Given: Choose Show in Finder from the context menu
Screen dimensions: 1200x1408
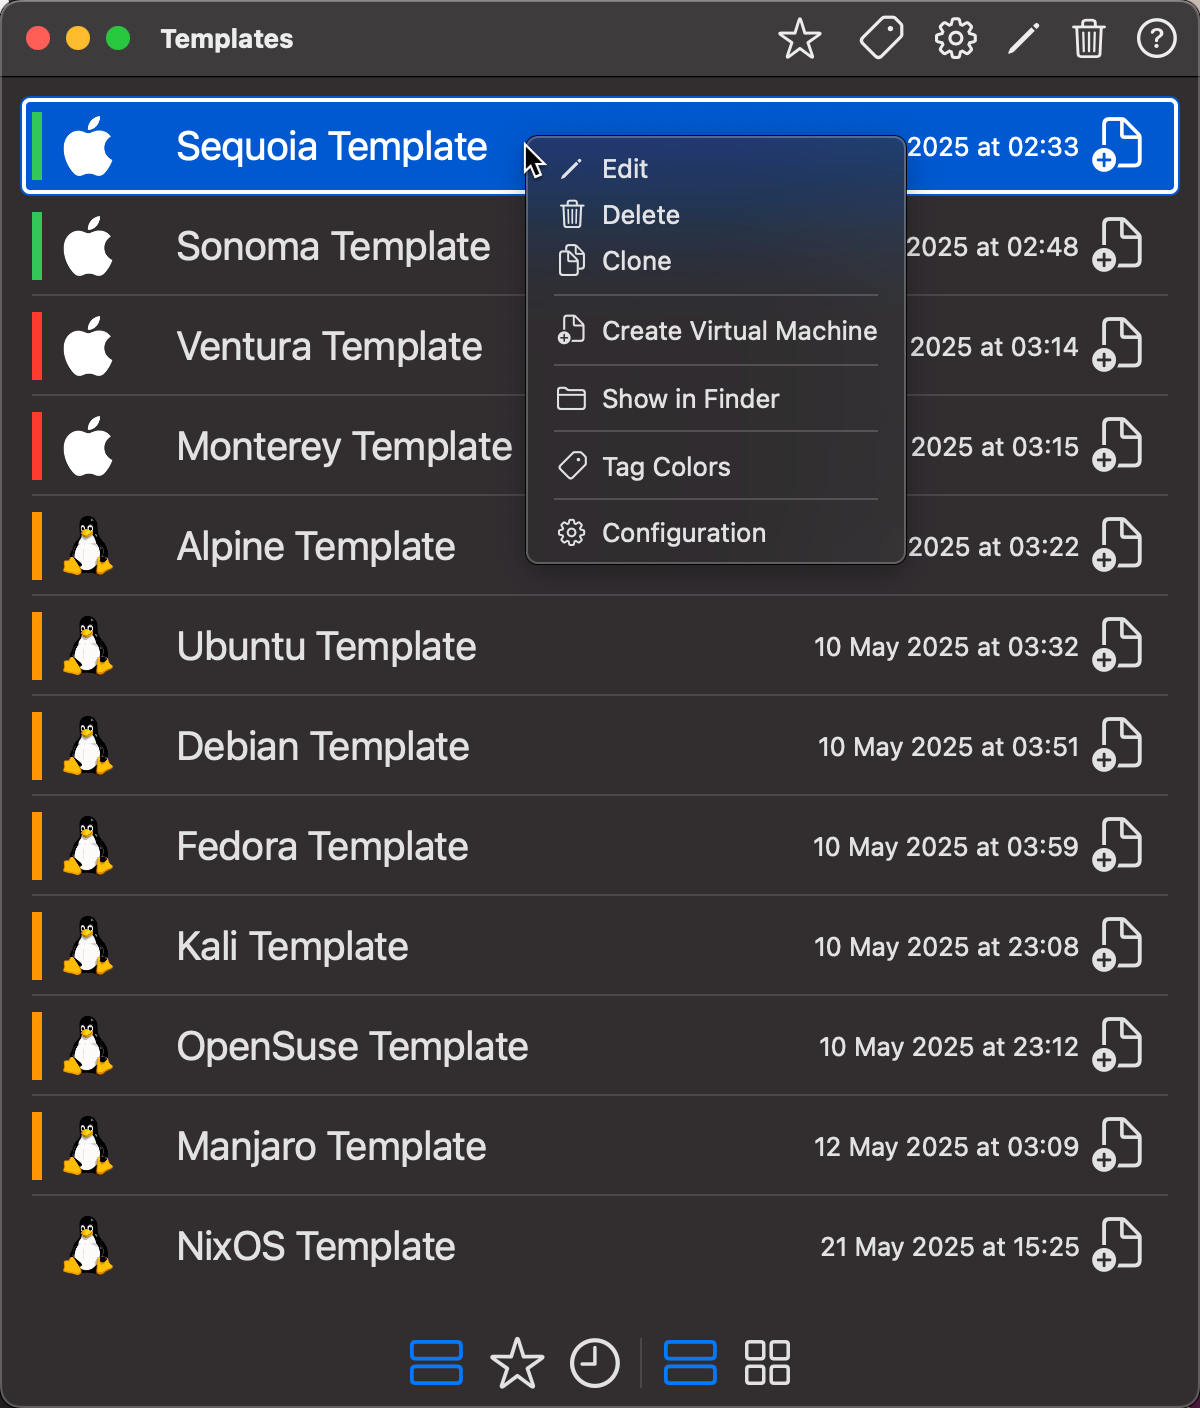Looking at the screenshot, I should 690,398.
